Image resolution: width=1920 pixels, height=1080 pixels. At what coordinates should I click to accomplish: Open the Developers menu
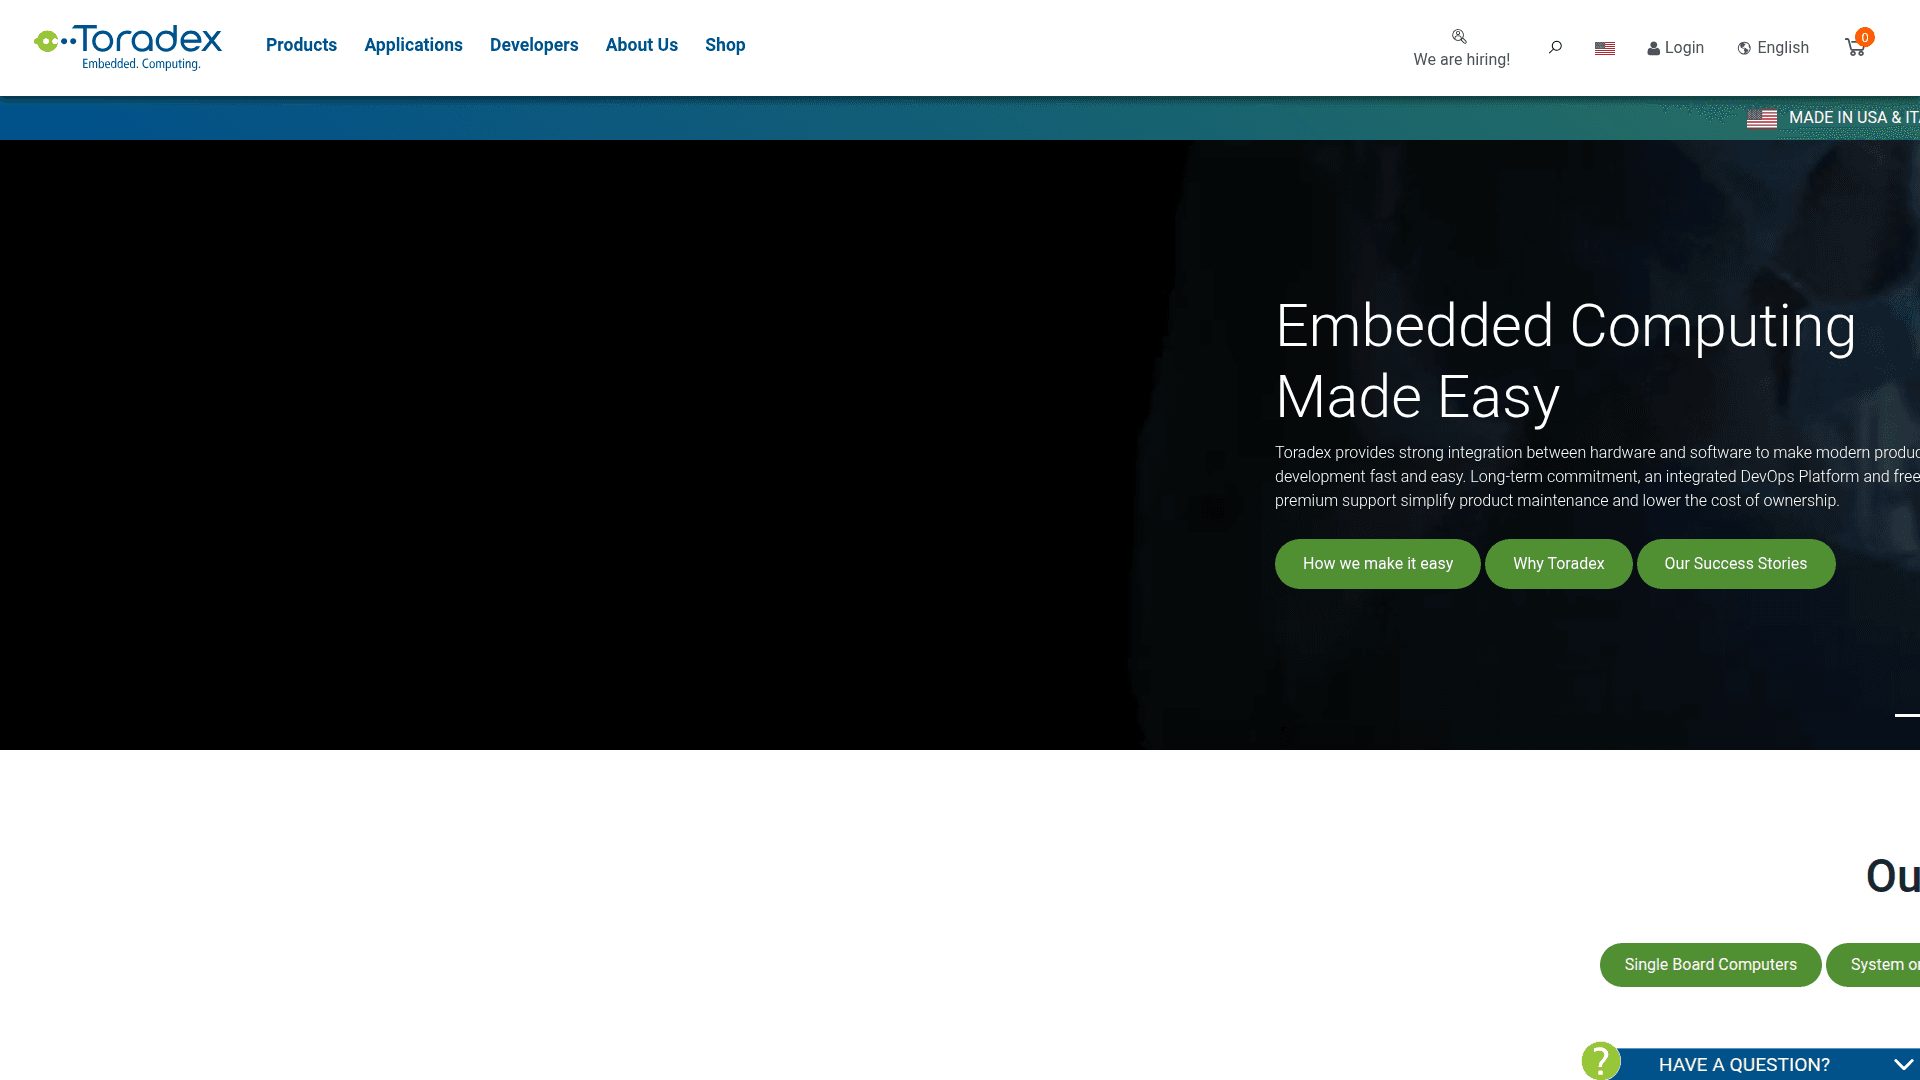534,45
